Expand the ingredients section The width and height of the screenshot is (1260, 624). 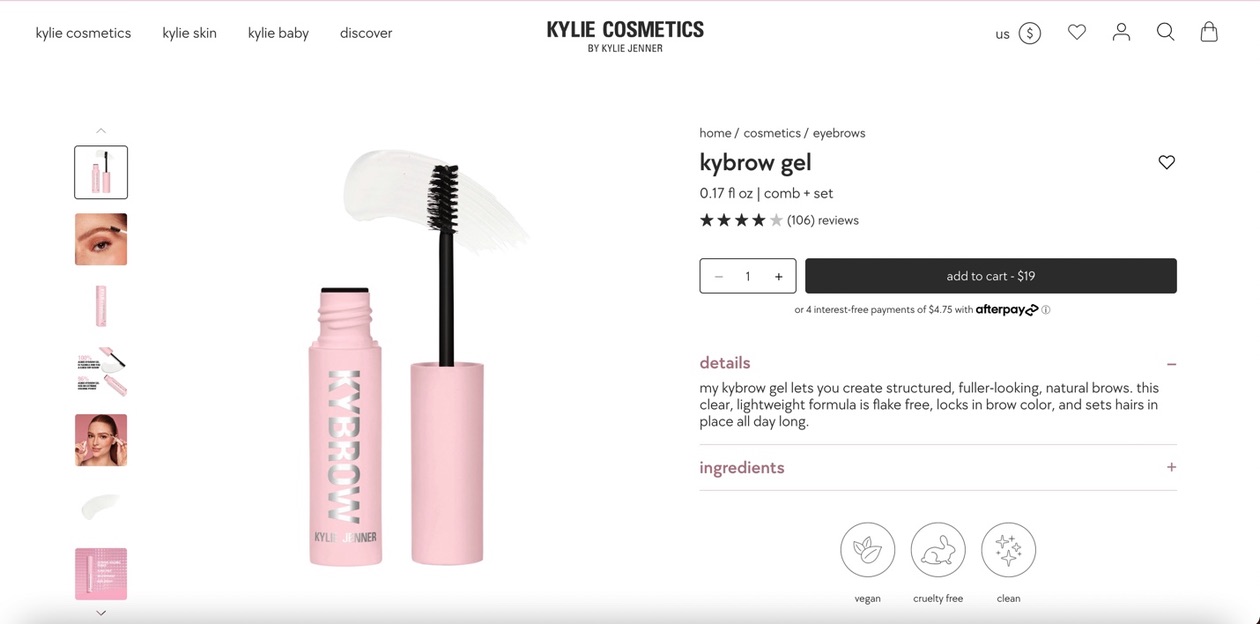(1171, 467)
